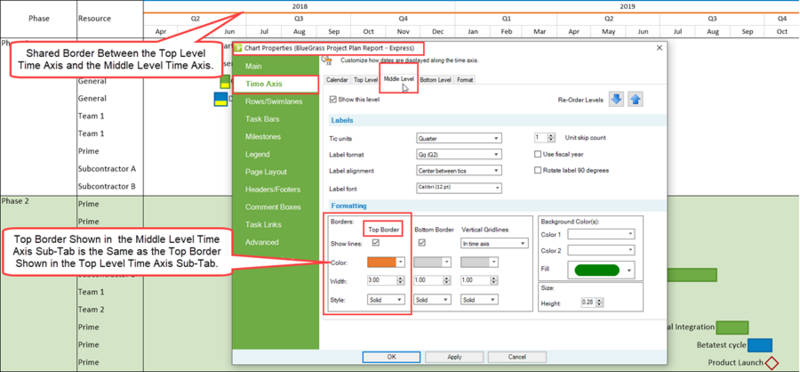Toggle the Show this level checkbox

(333, 100)
